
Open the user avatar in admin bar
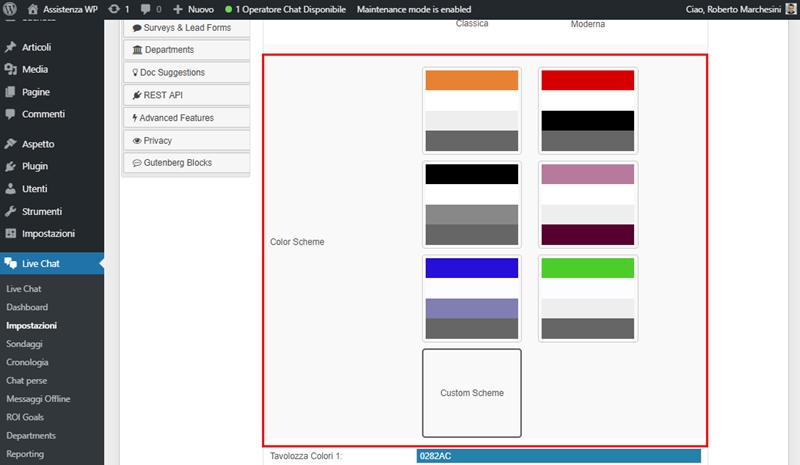[x=791, y=9]
